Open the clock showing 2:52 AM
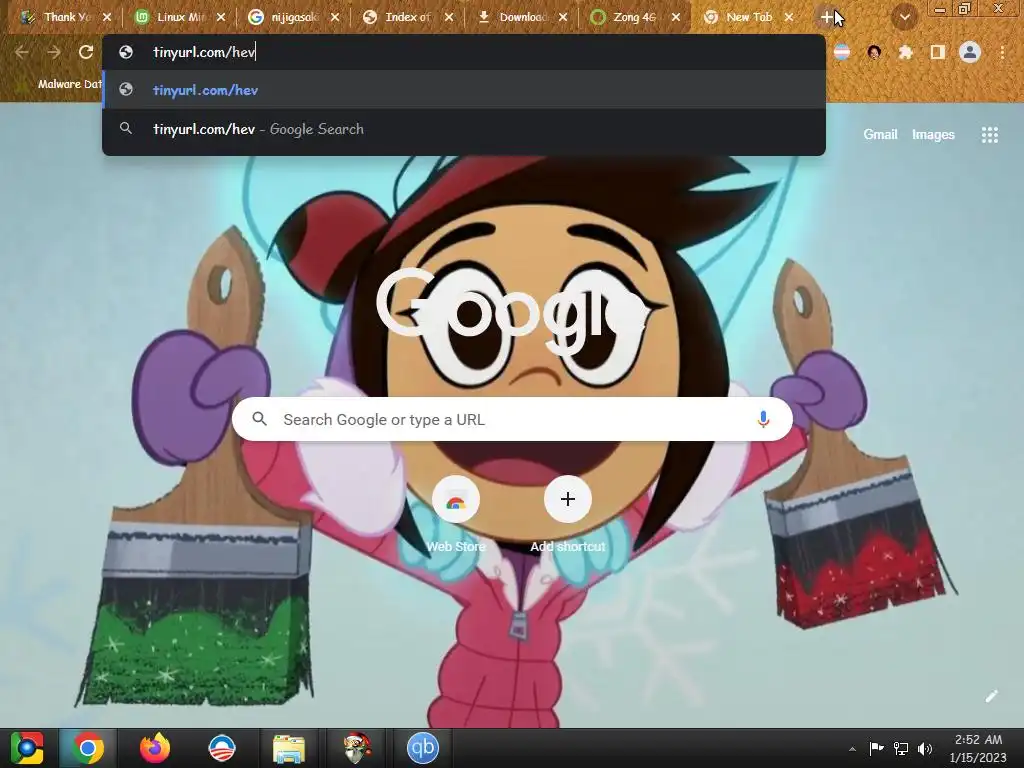Screen dimensions: 1024x768 [x=978, y=748]
